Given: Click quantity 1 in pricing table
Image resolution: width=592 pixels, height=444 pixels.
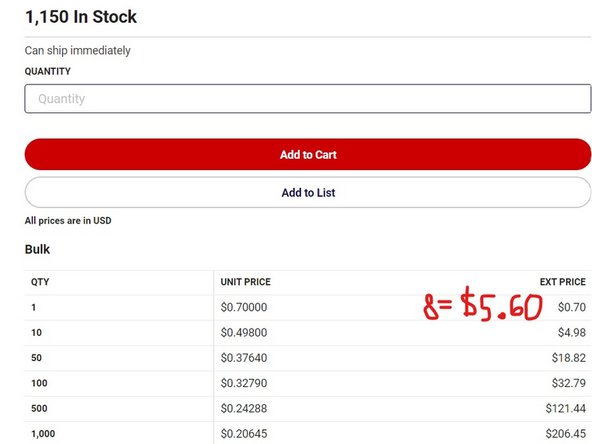Looking at the screenshot, I should tap(34, 307).
